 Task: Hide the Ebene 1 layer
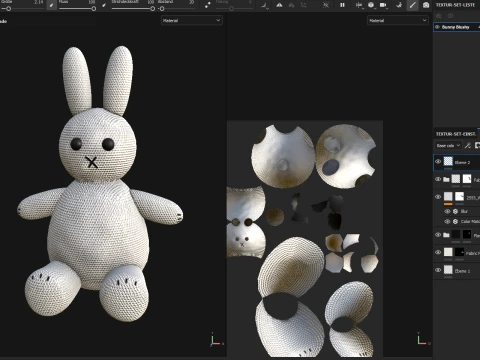point(438,270)
